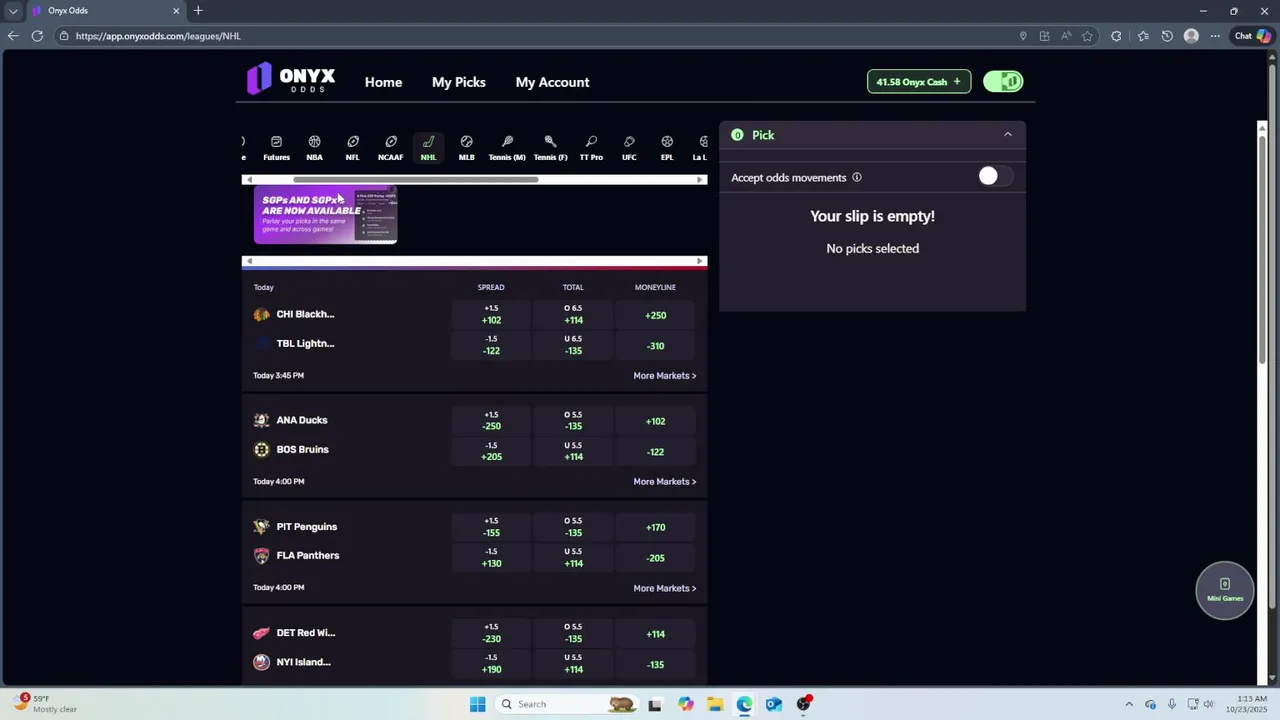This screenshot has height=720, width=1280.
Task: Click the tab list dropdown arrow in browser
Action: pyautogui.click(x=13, y=11)
